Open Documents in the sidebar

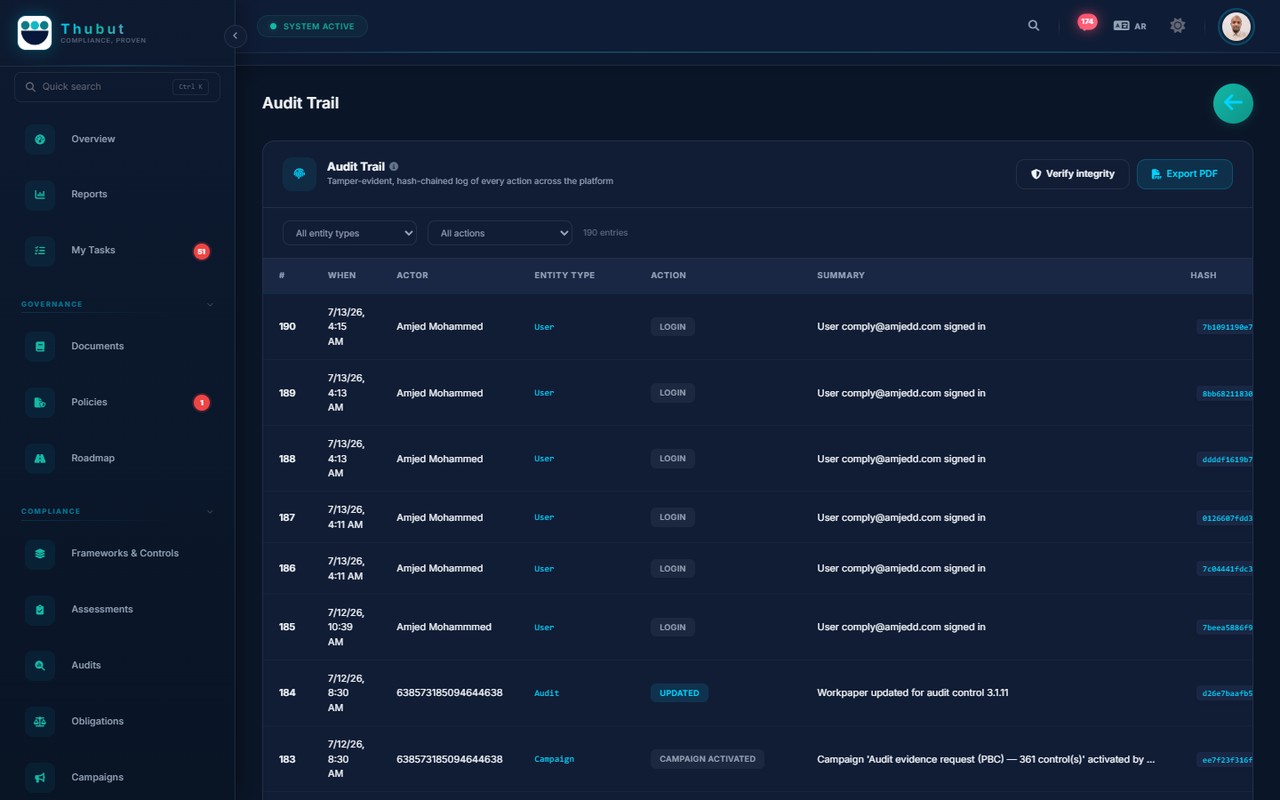[118, 347]
